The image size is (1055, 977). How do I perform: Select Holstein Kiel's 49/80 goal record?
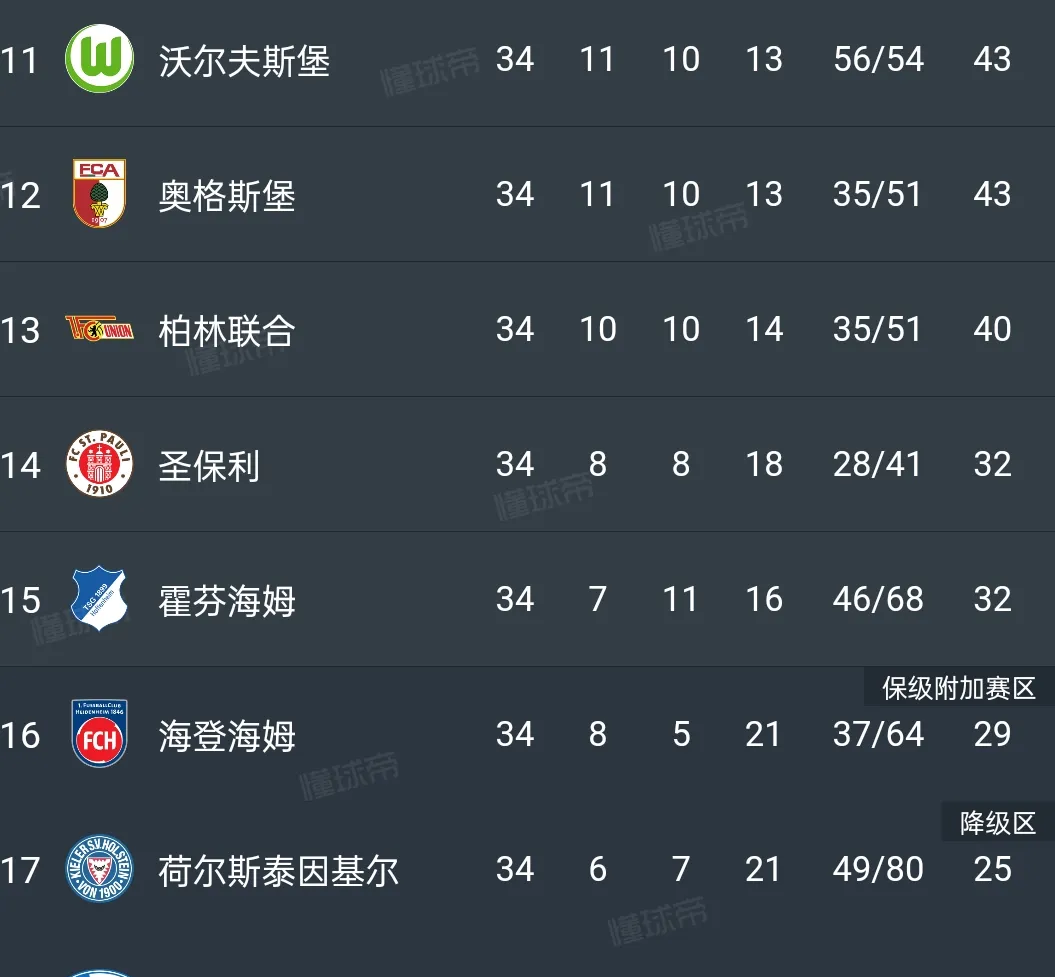click(878, 869)
